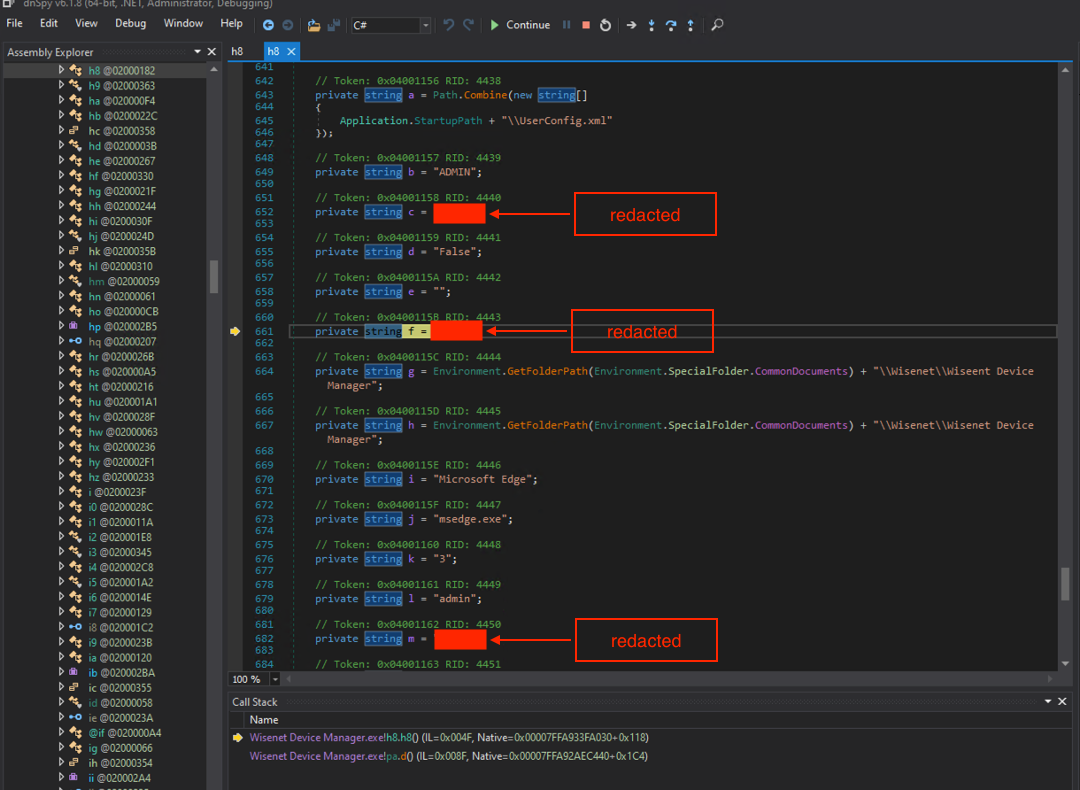
Task: Click the navigate backward arrow icon
Action: [x=268, y=25]
